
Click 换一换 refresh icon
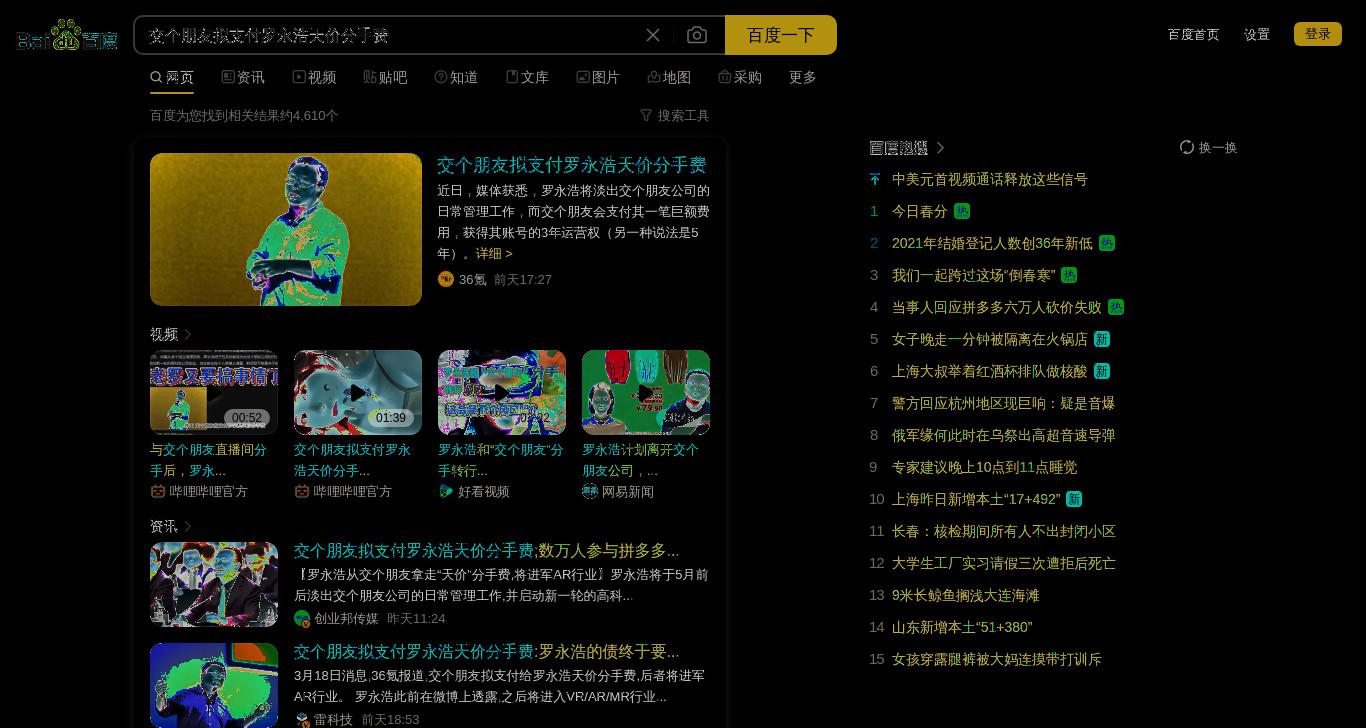tap(1187, 147)
